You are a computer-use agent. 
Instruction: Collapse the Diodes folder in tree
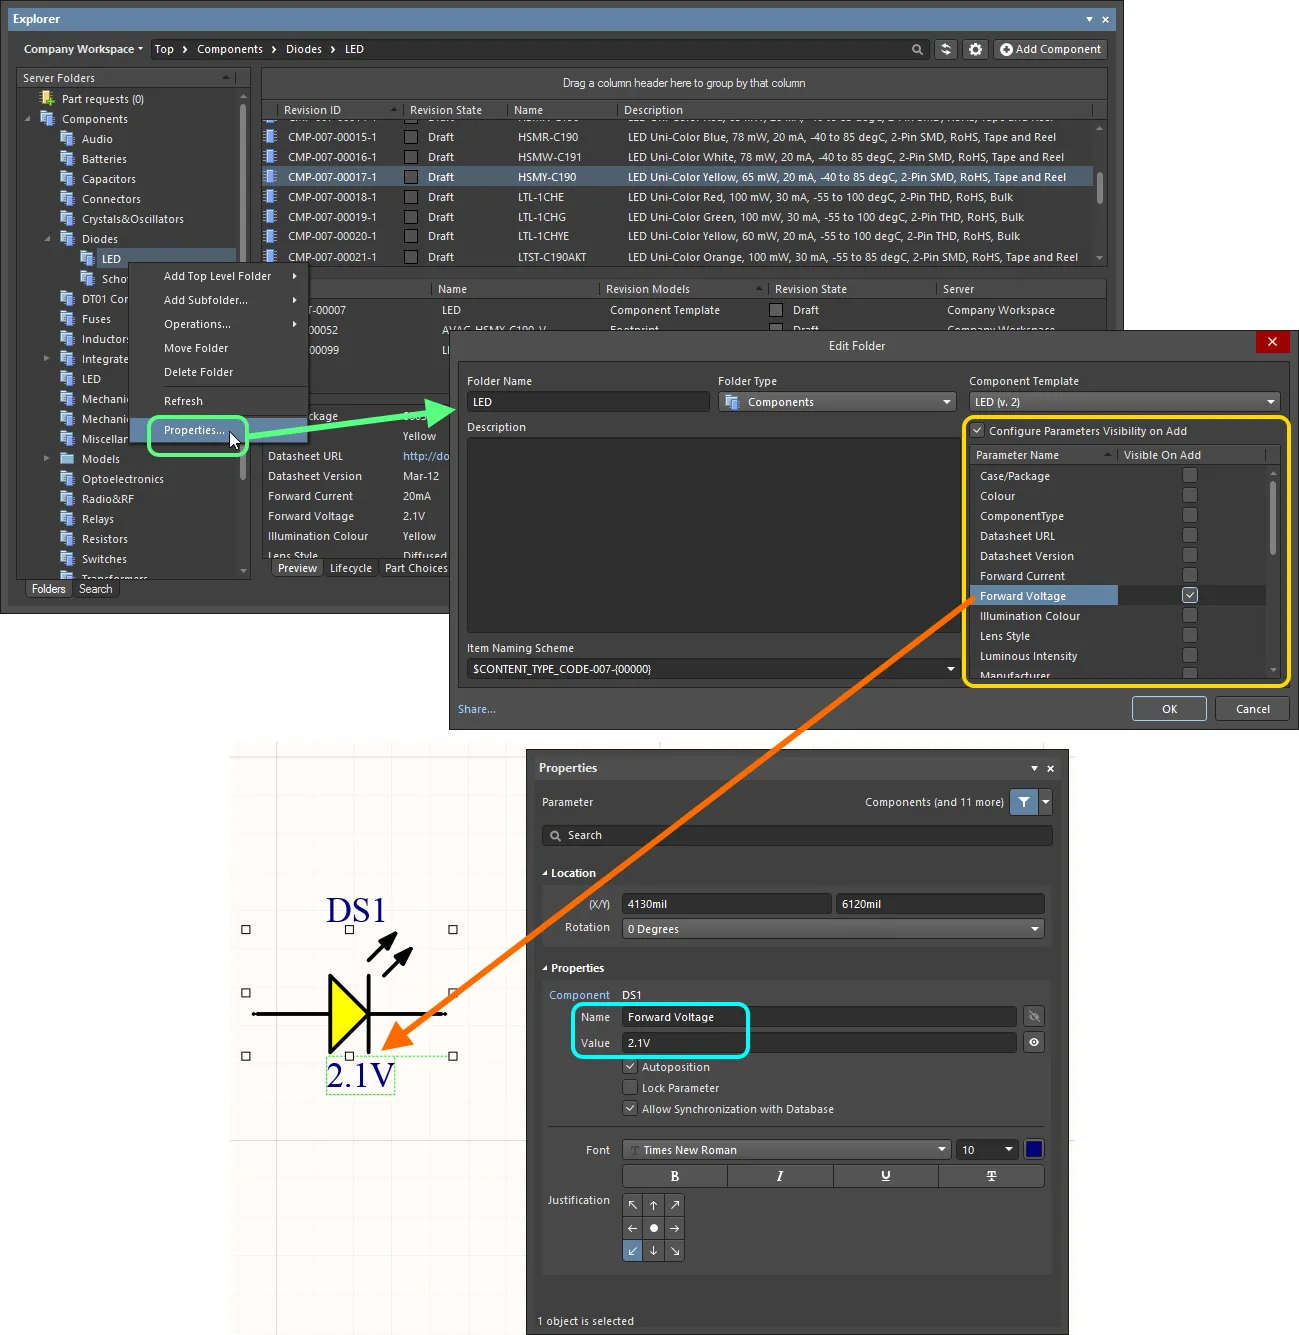point(47,239)
